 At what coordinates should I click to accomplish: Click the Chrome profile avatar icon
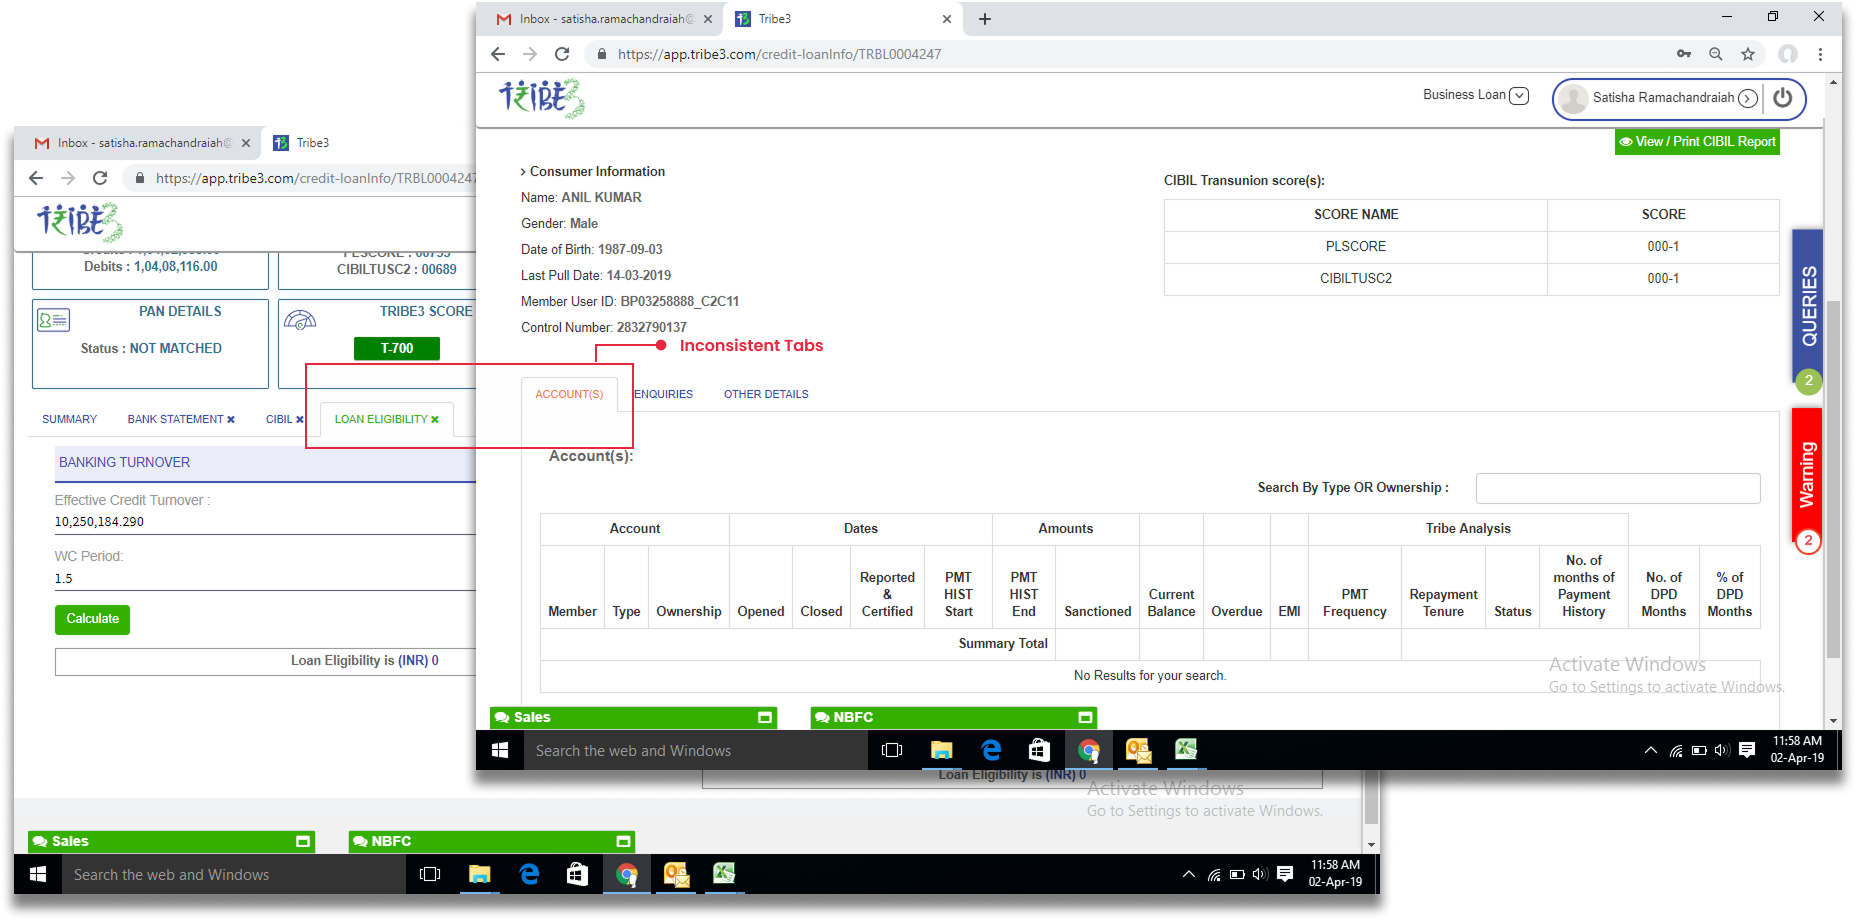1788,54
